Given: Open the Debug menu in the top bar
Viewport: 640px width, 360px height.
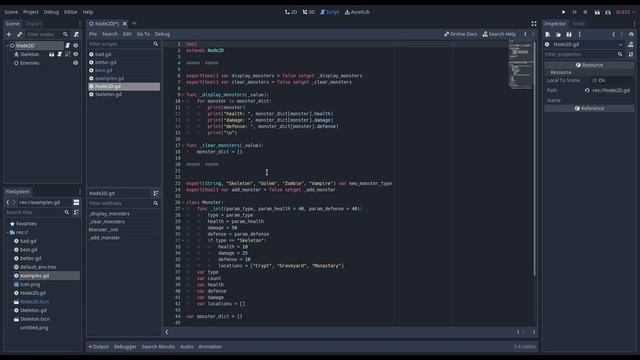Looking at the screenshot, I should (x=51, y=12).
